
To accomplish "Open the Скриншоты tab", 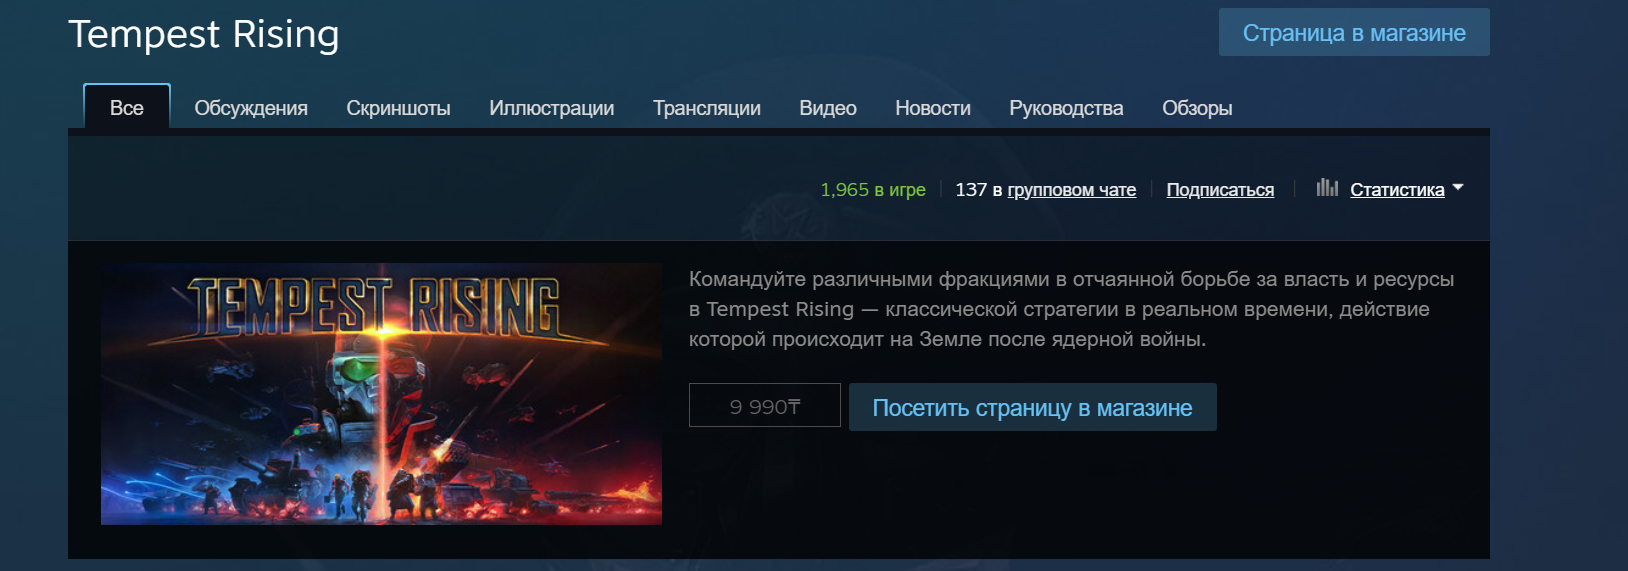I will pos(398,108).
